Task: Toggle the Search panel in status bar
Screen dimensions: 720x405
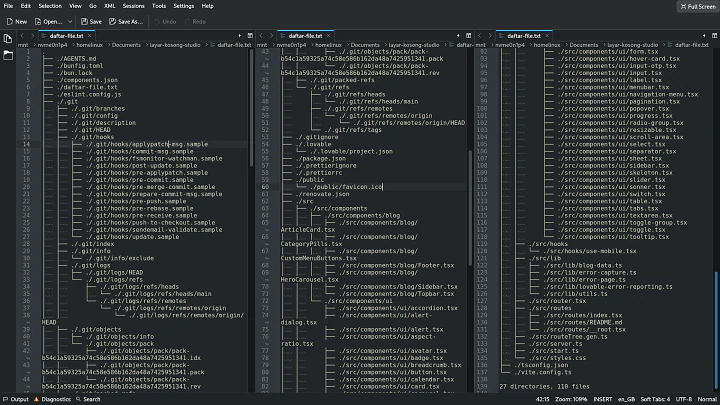Action: 88,399
